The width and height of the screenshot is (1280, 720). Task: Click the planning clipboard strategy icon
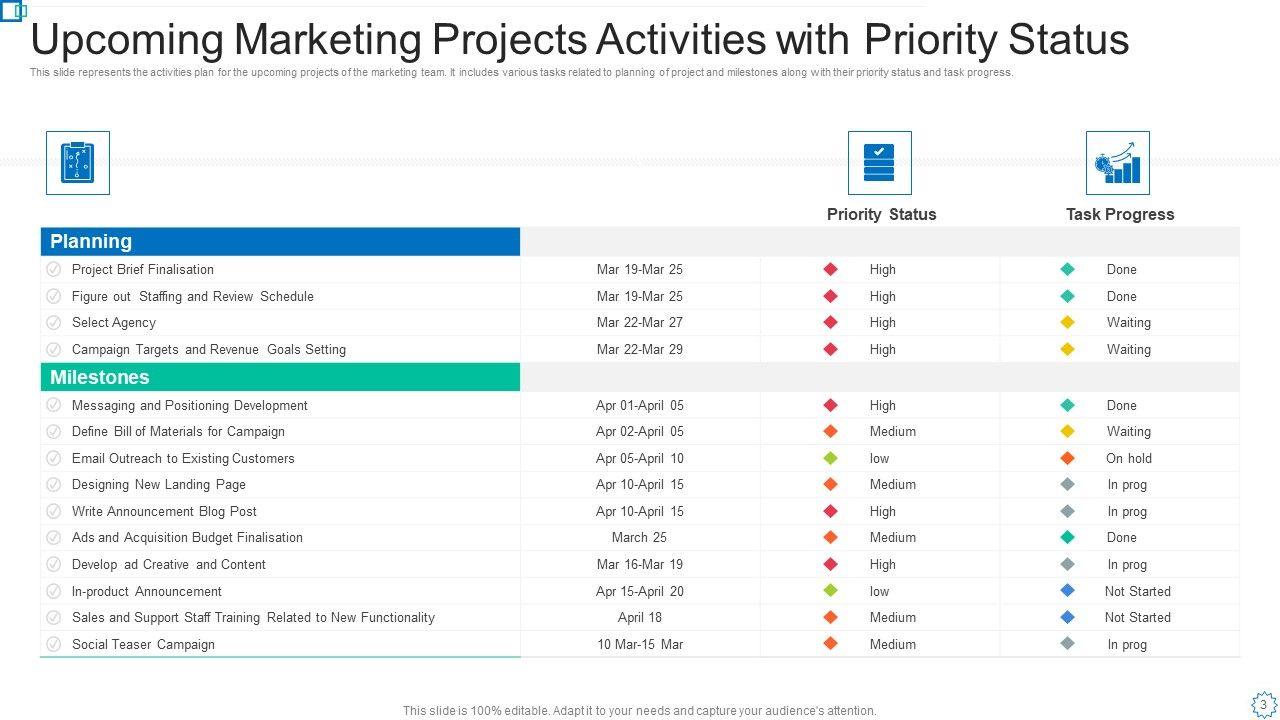(78, 163)
